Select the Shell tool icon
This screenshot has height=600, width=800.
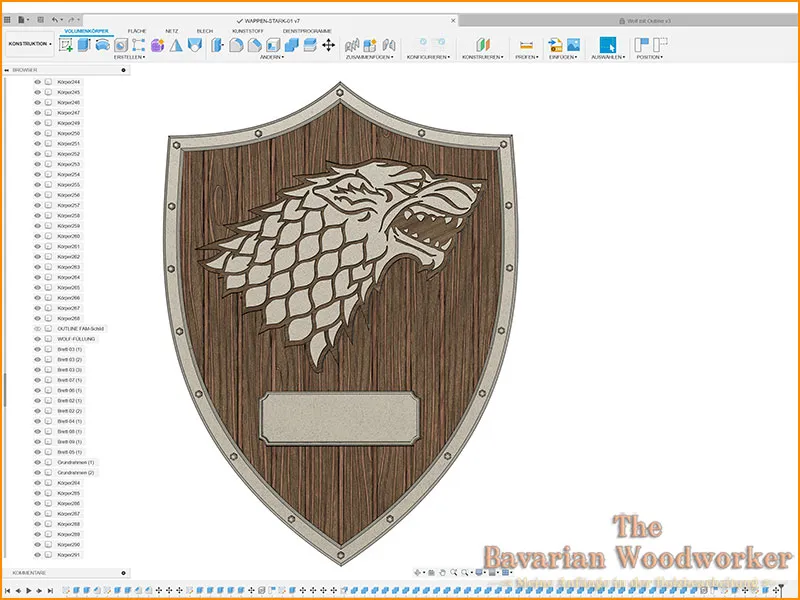[273, 45]
